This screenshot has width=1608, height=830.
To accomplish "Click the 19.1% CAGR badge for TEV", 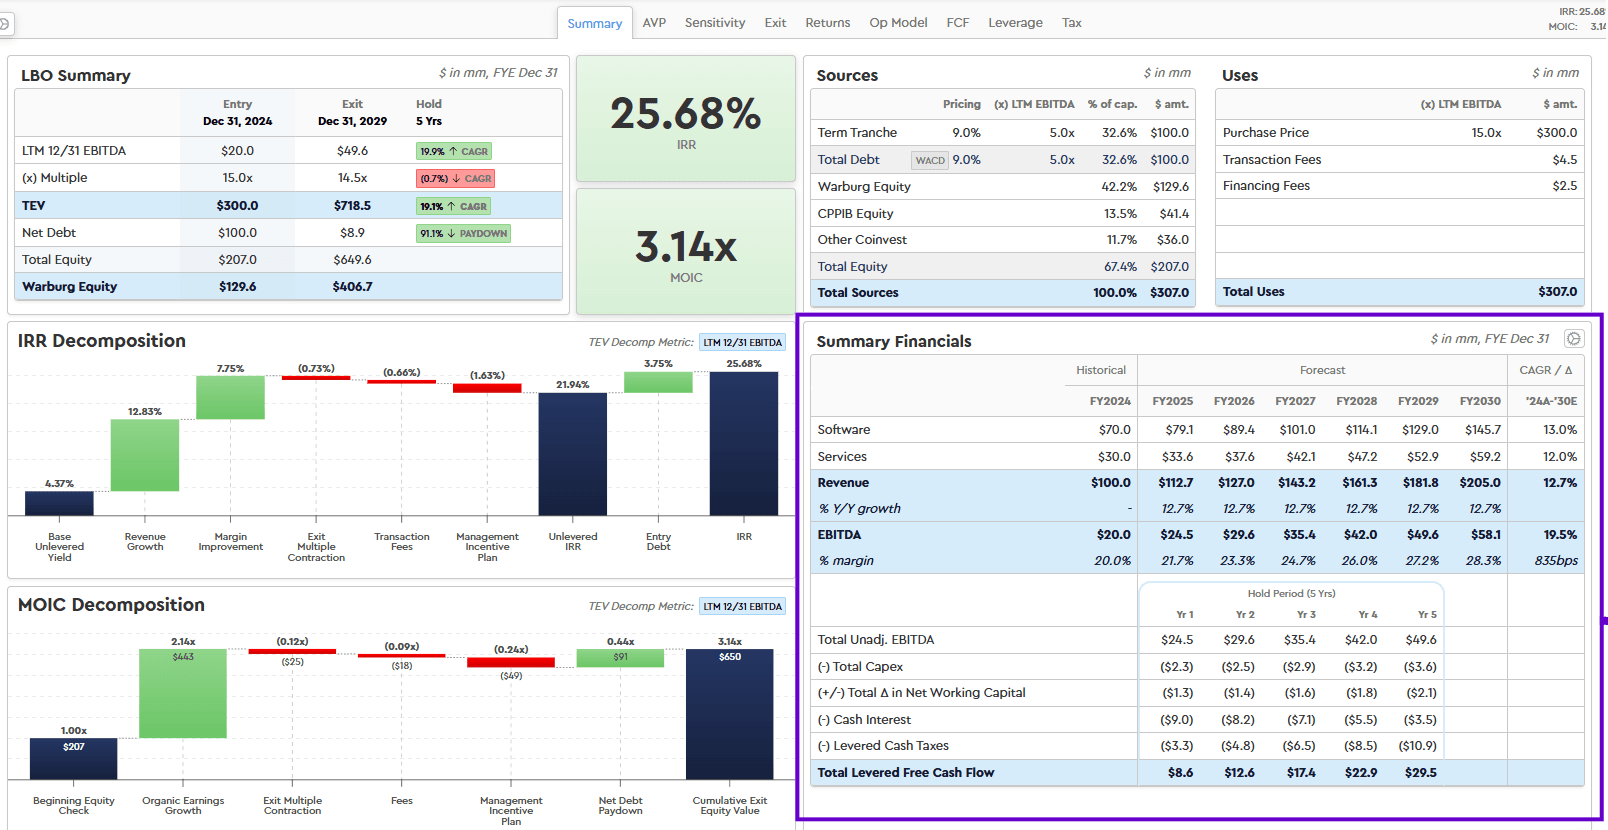I will (x=453, y=207).
